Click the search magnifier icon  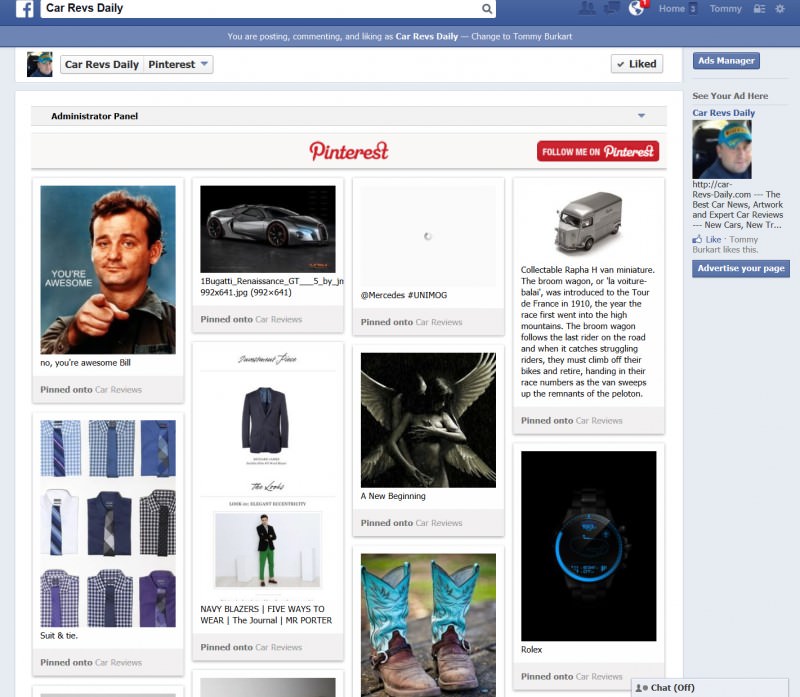click(x=487, y=9)
